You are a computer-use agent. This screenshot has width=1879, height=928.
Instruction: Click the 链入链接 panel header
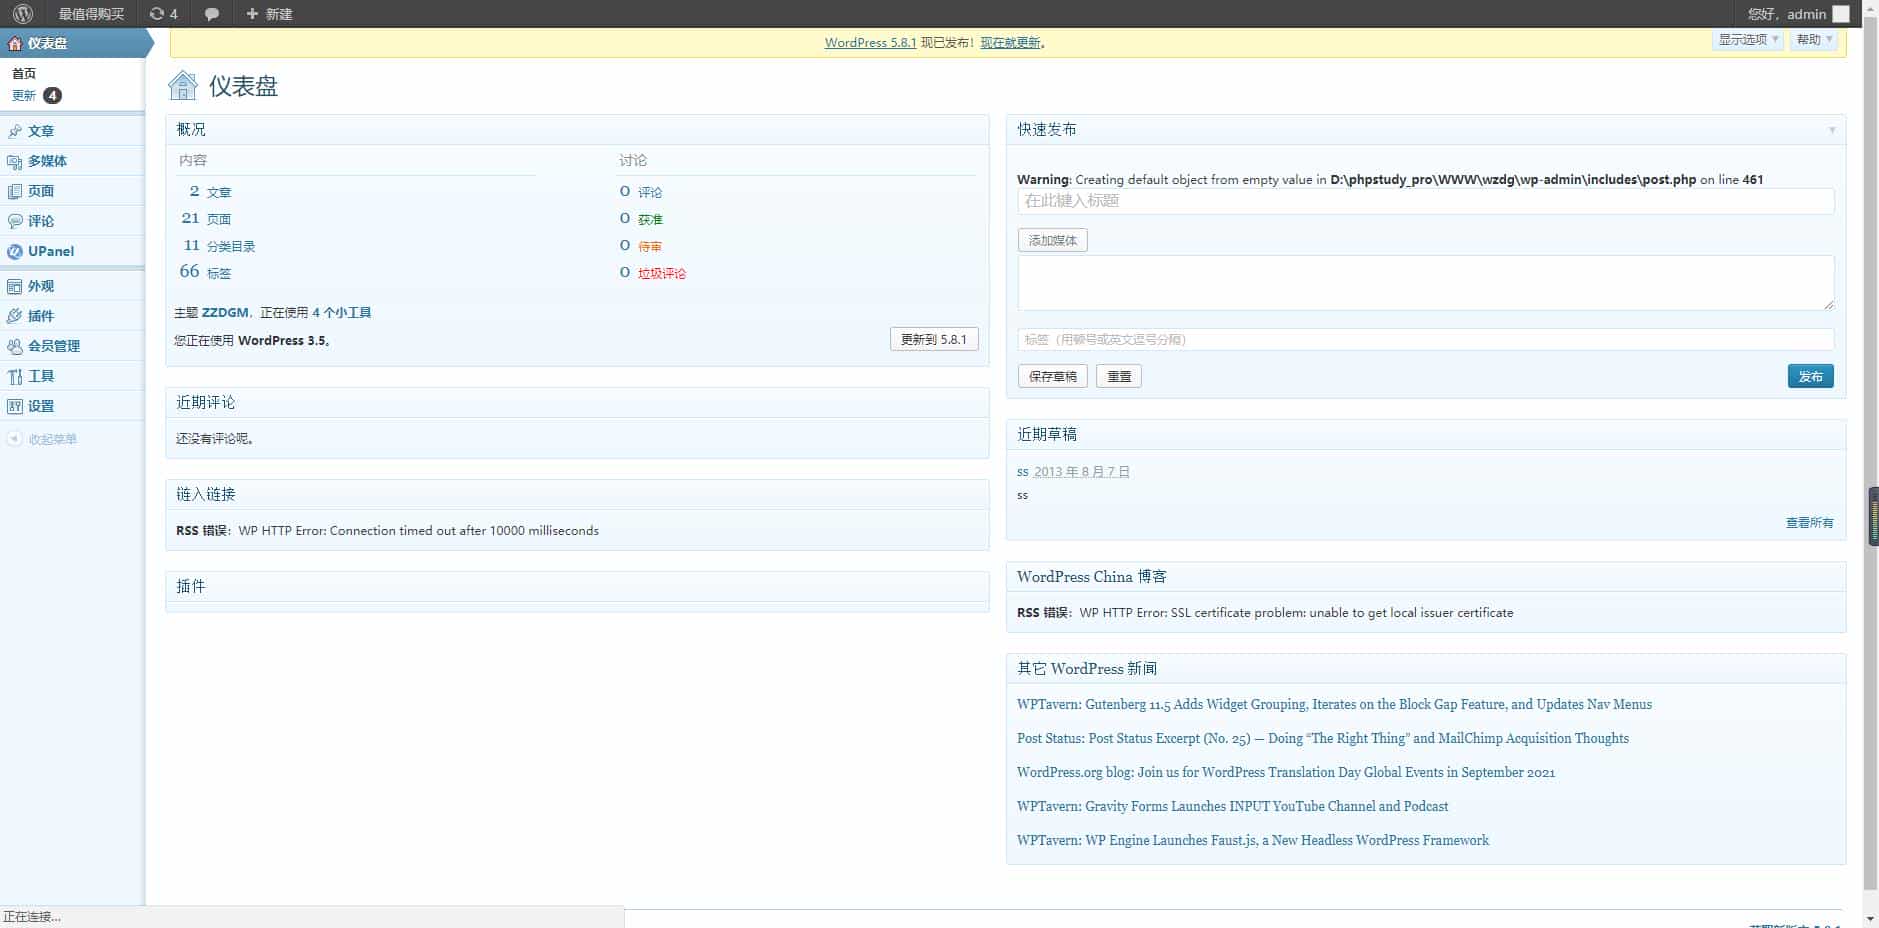click(577, 495)
